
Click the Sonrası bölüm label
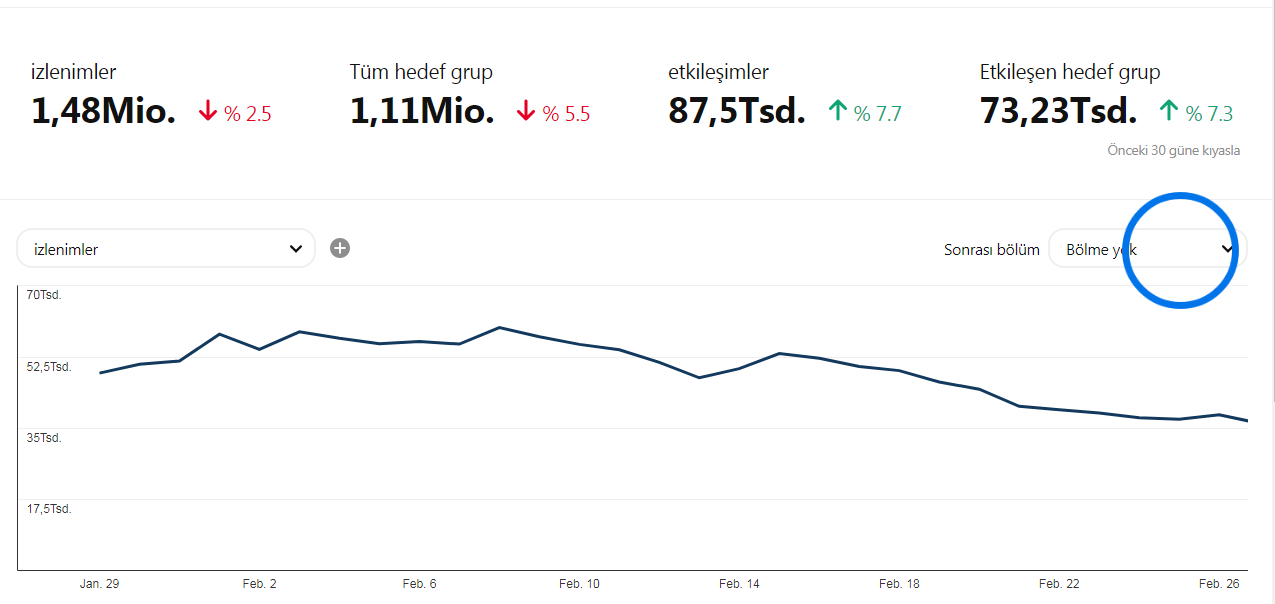pyautogui.click(x=992, y=250)
